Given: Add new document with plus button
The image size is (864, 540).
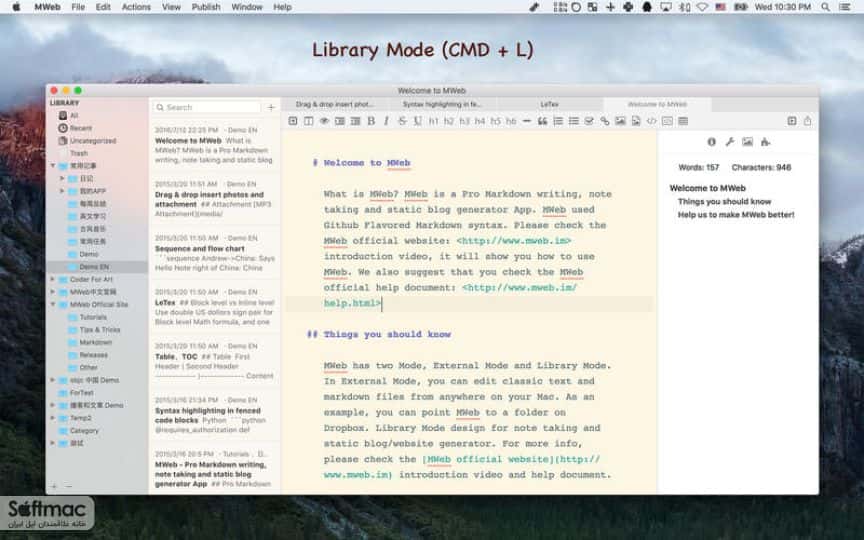Looking at the screenshot, I should 271,107.
